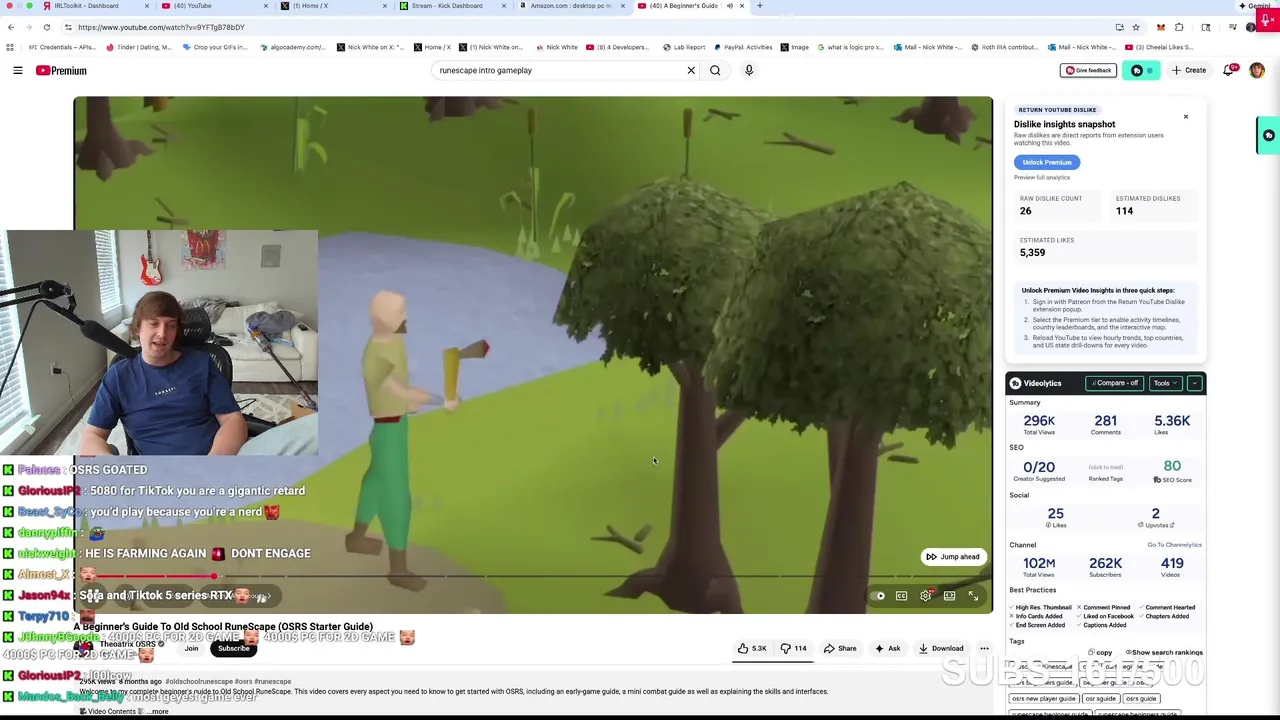Image resolution: width=1280 pixels, height=720 pixels.
Task: Click the Join channel button
Action: point(191,648)
